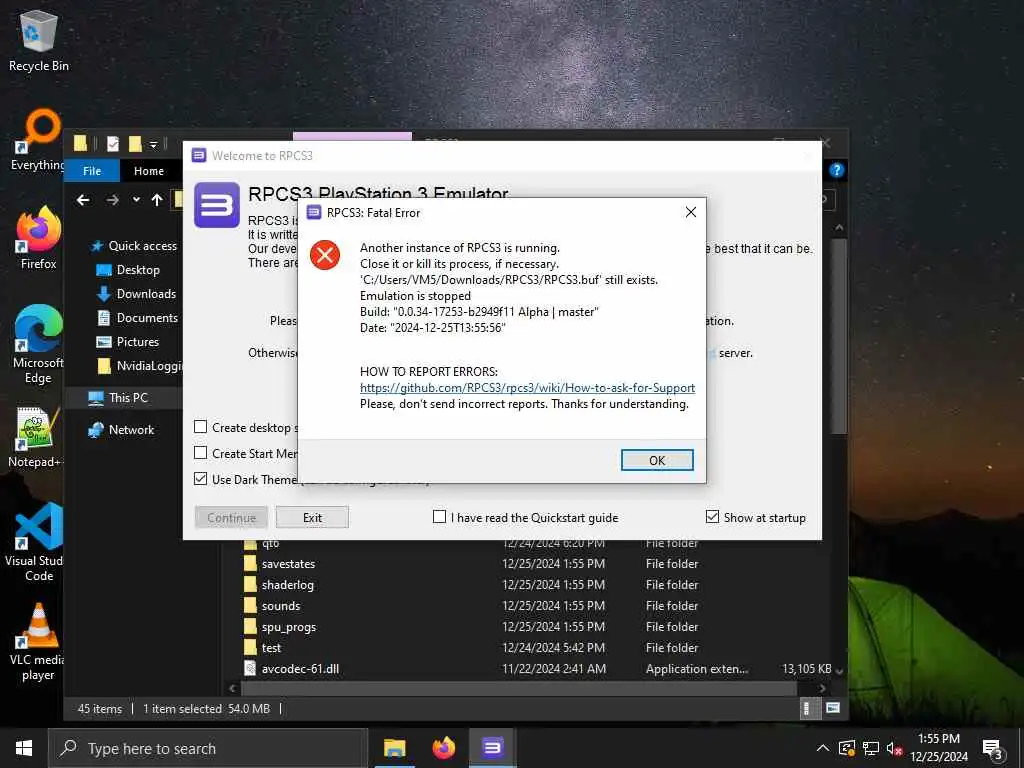Select the sounds folder
The image size is (1024, 768).
(x=281, y=605)
